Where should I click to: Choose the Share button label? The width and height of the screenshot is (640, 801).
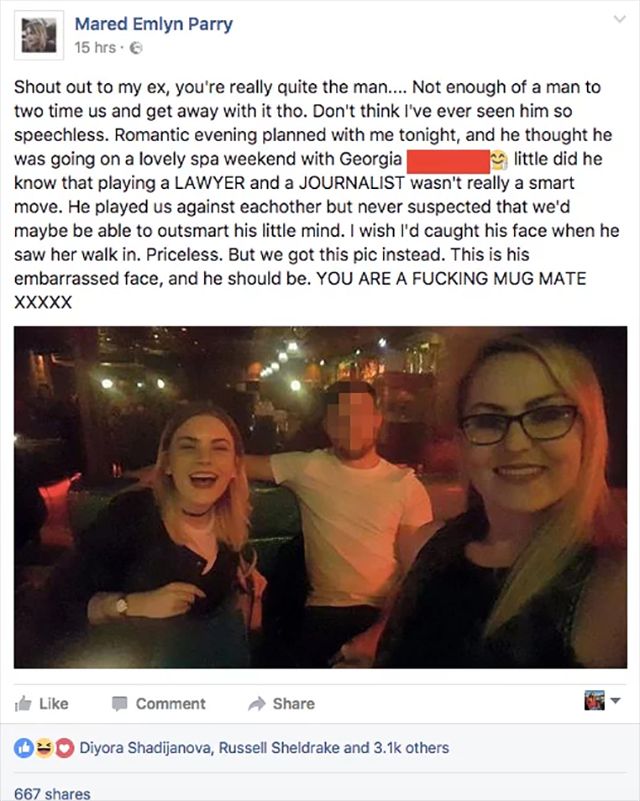pos(294,703)
